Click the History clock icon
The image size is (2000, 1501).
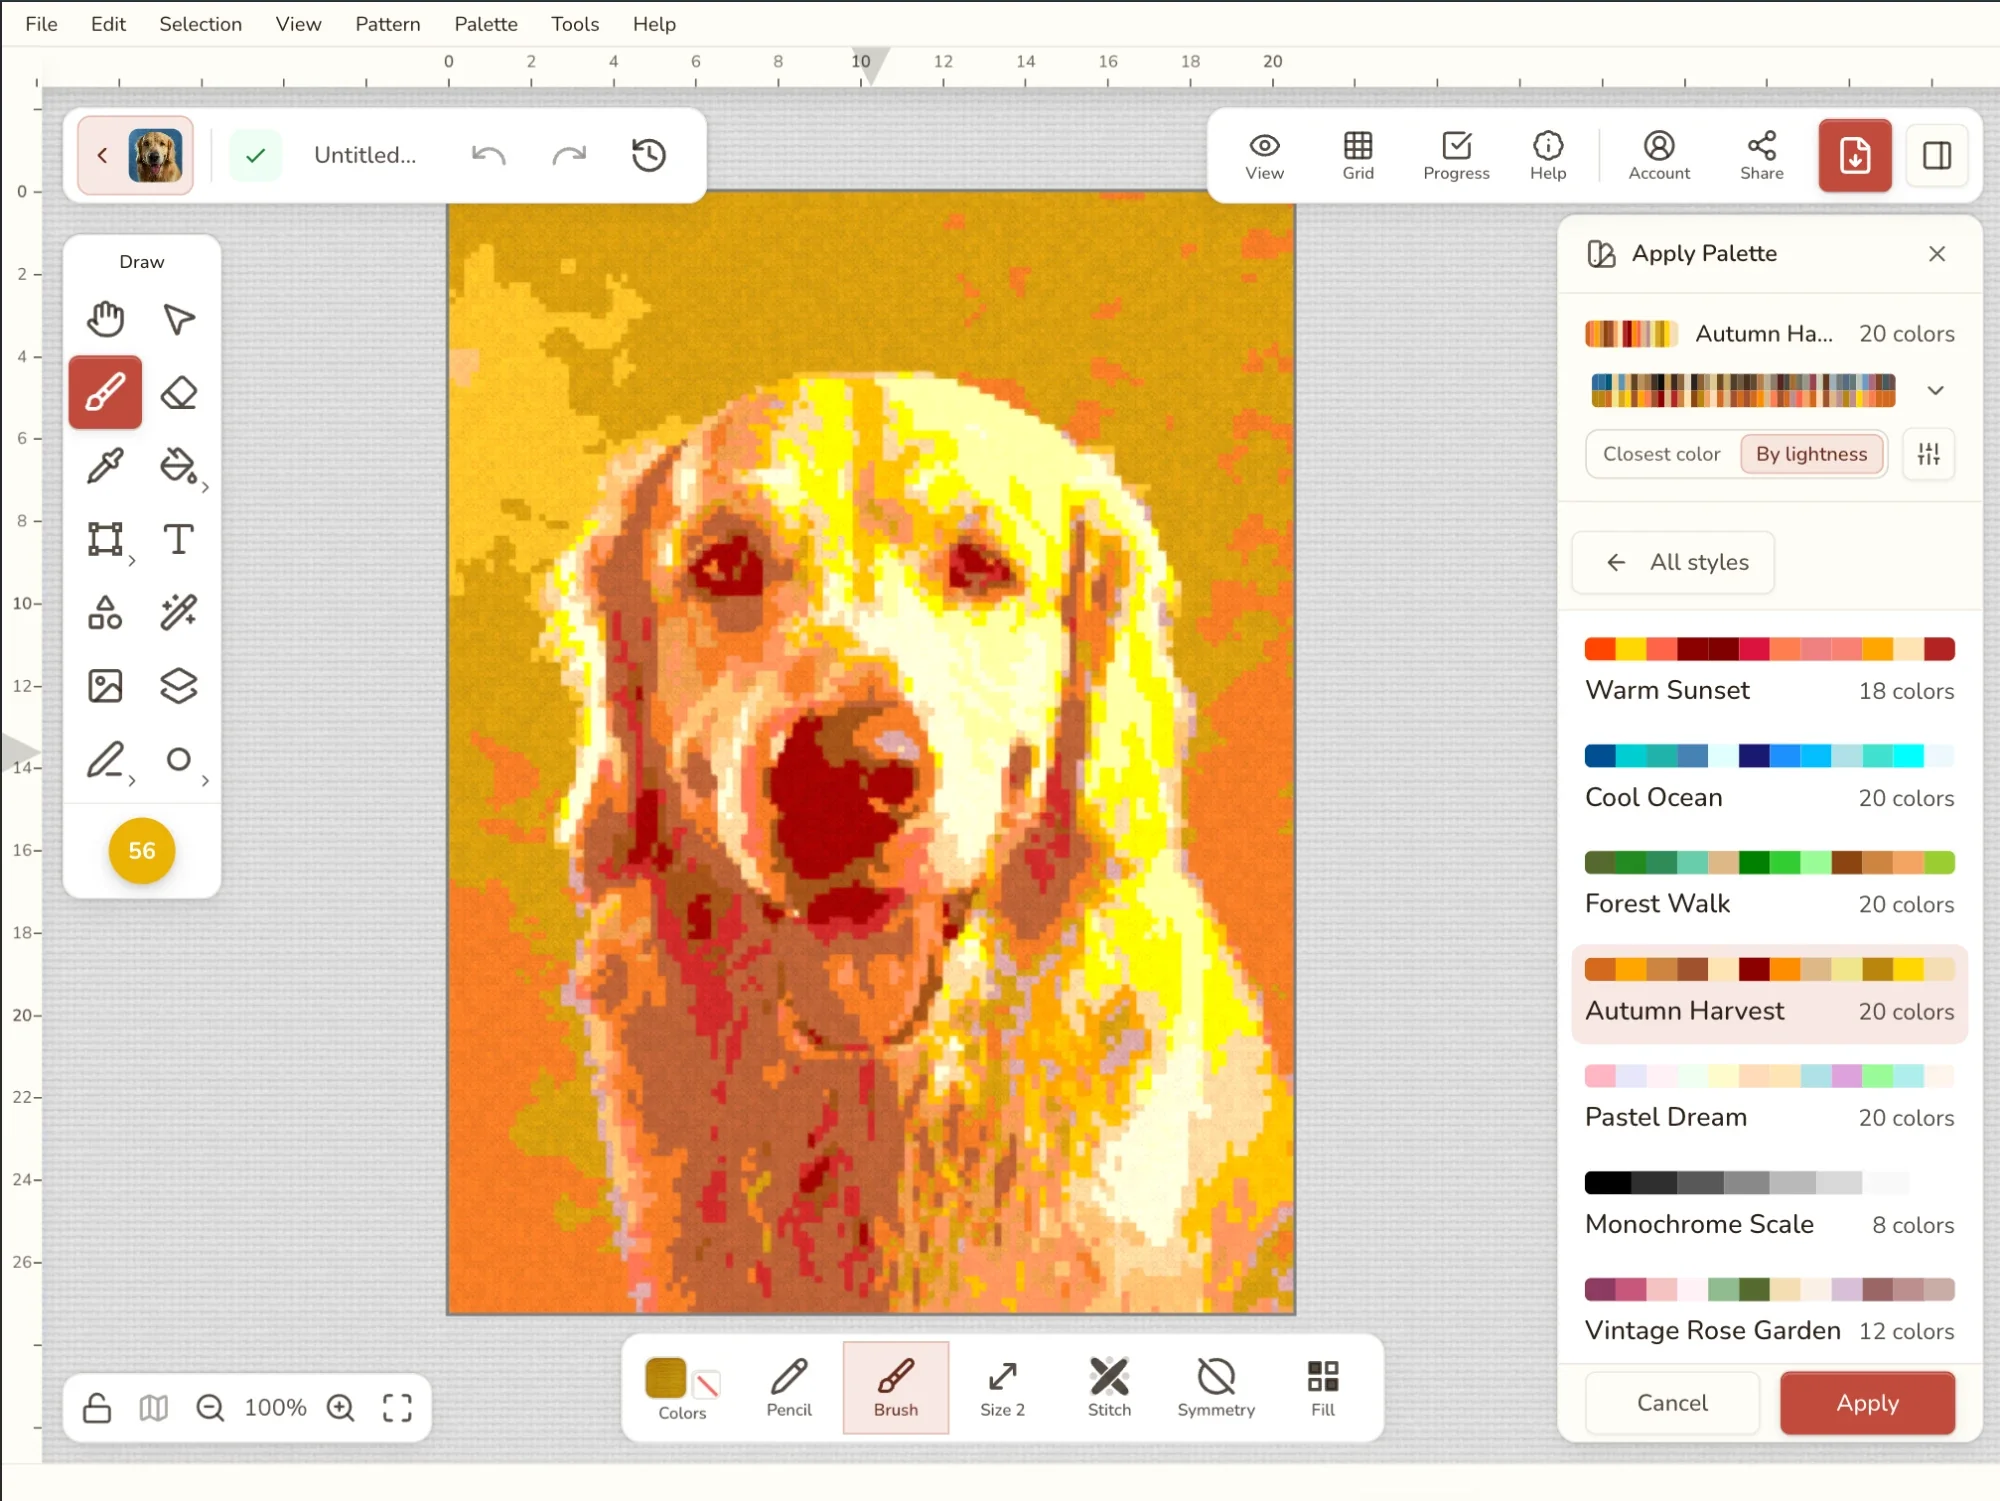(649, 155)
